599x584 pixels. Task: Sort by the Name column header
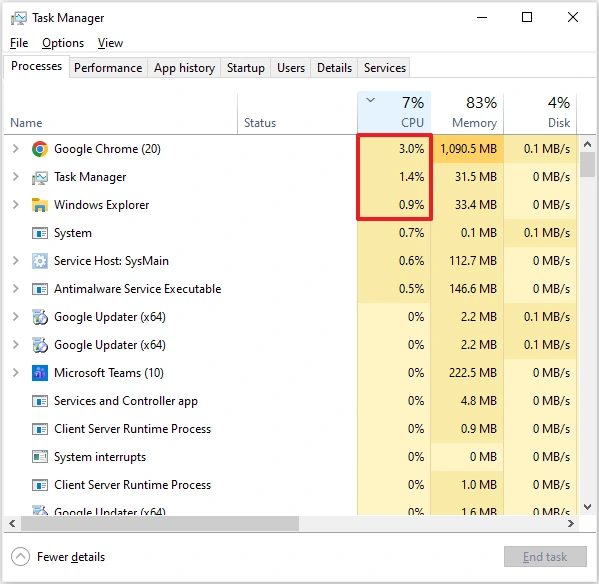click(x=120, y=114)
